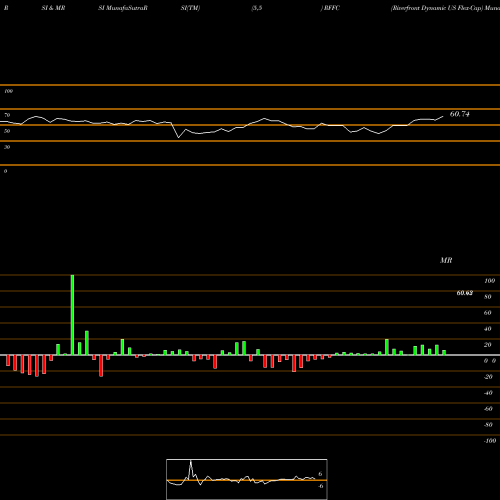Click the RSI axis label 30
The width and height of the screenshot is (500, 500).
click(x=7, y=147)
